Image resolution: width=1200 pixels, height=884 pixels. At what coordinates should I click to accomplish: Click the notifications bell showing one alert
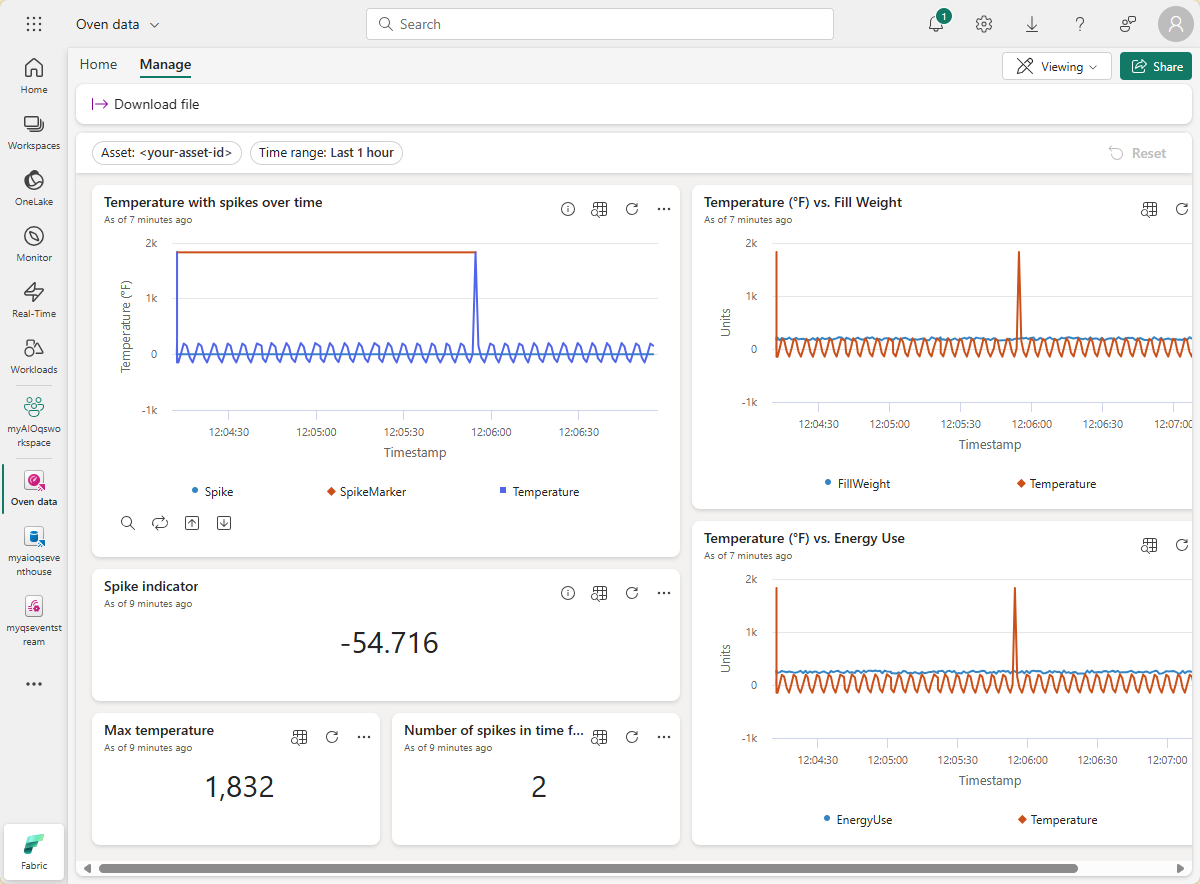[933, 24]
